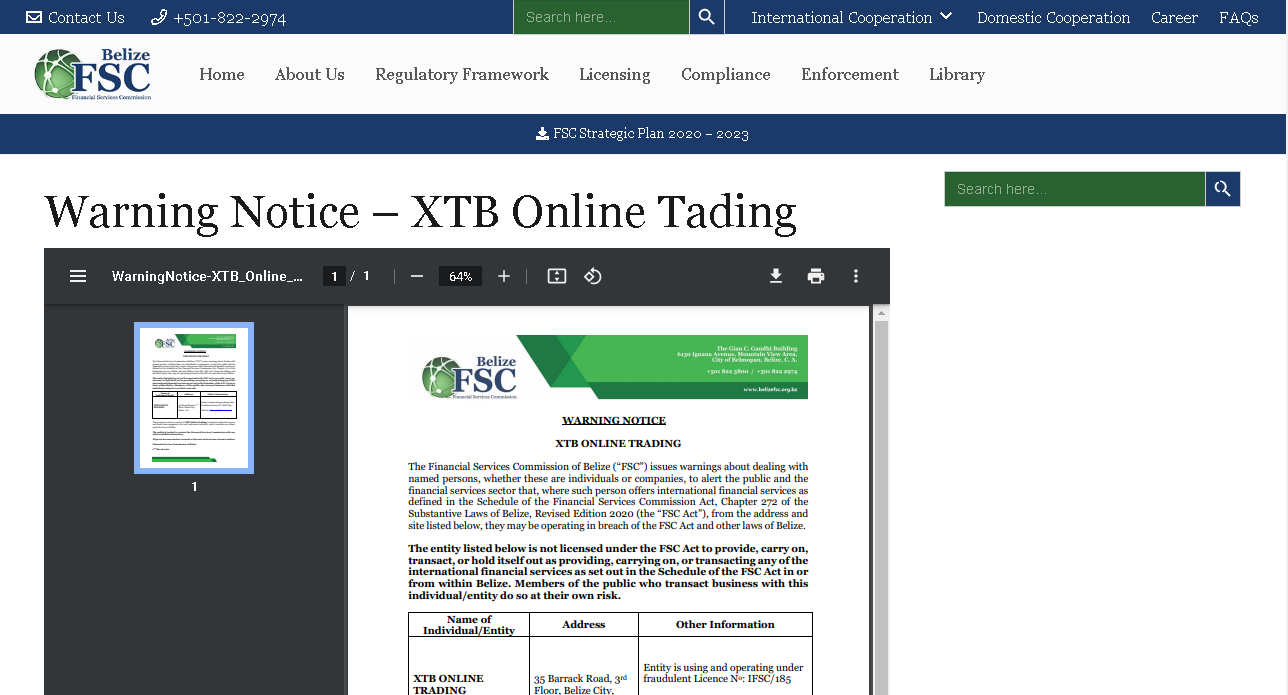Click FSC Strategic Plan 2020 – 2023 link

tap(651, 133)
